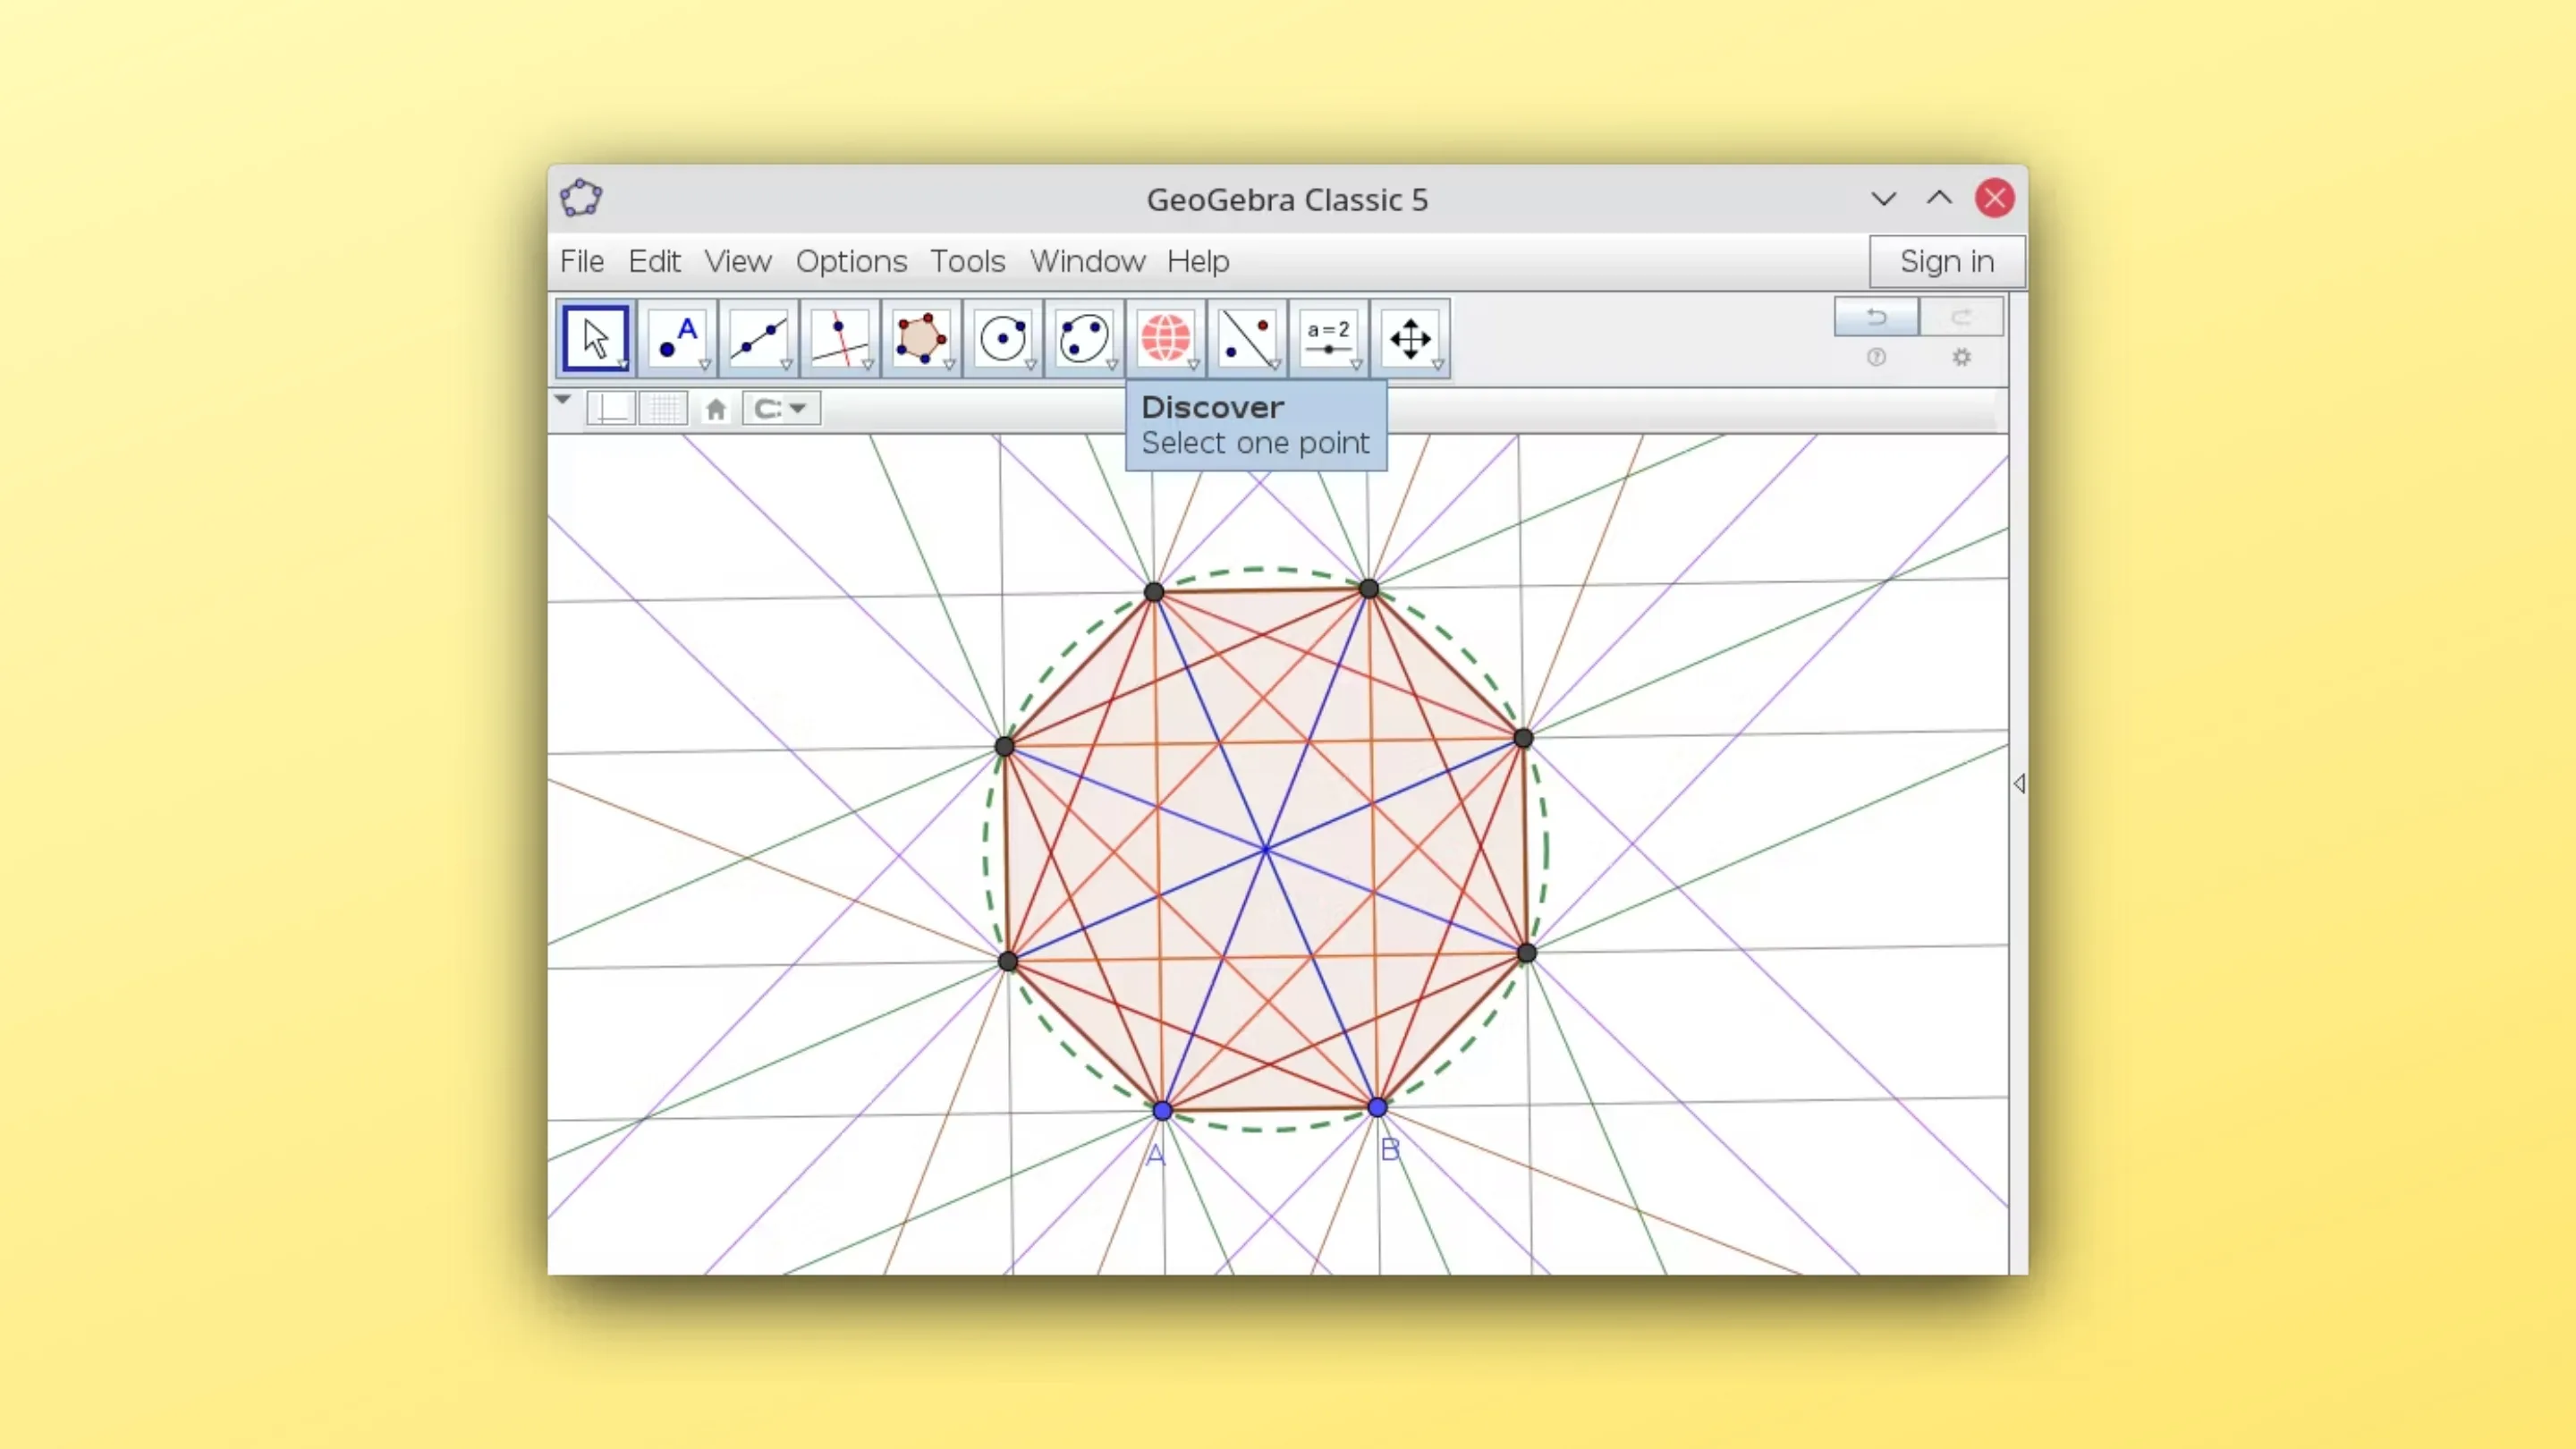Return view to standard position with home button
Image resolution: width=2576 pixels, height=1449 pixels.
tap(716, 408)
